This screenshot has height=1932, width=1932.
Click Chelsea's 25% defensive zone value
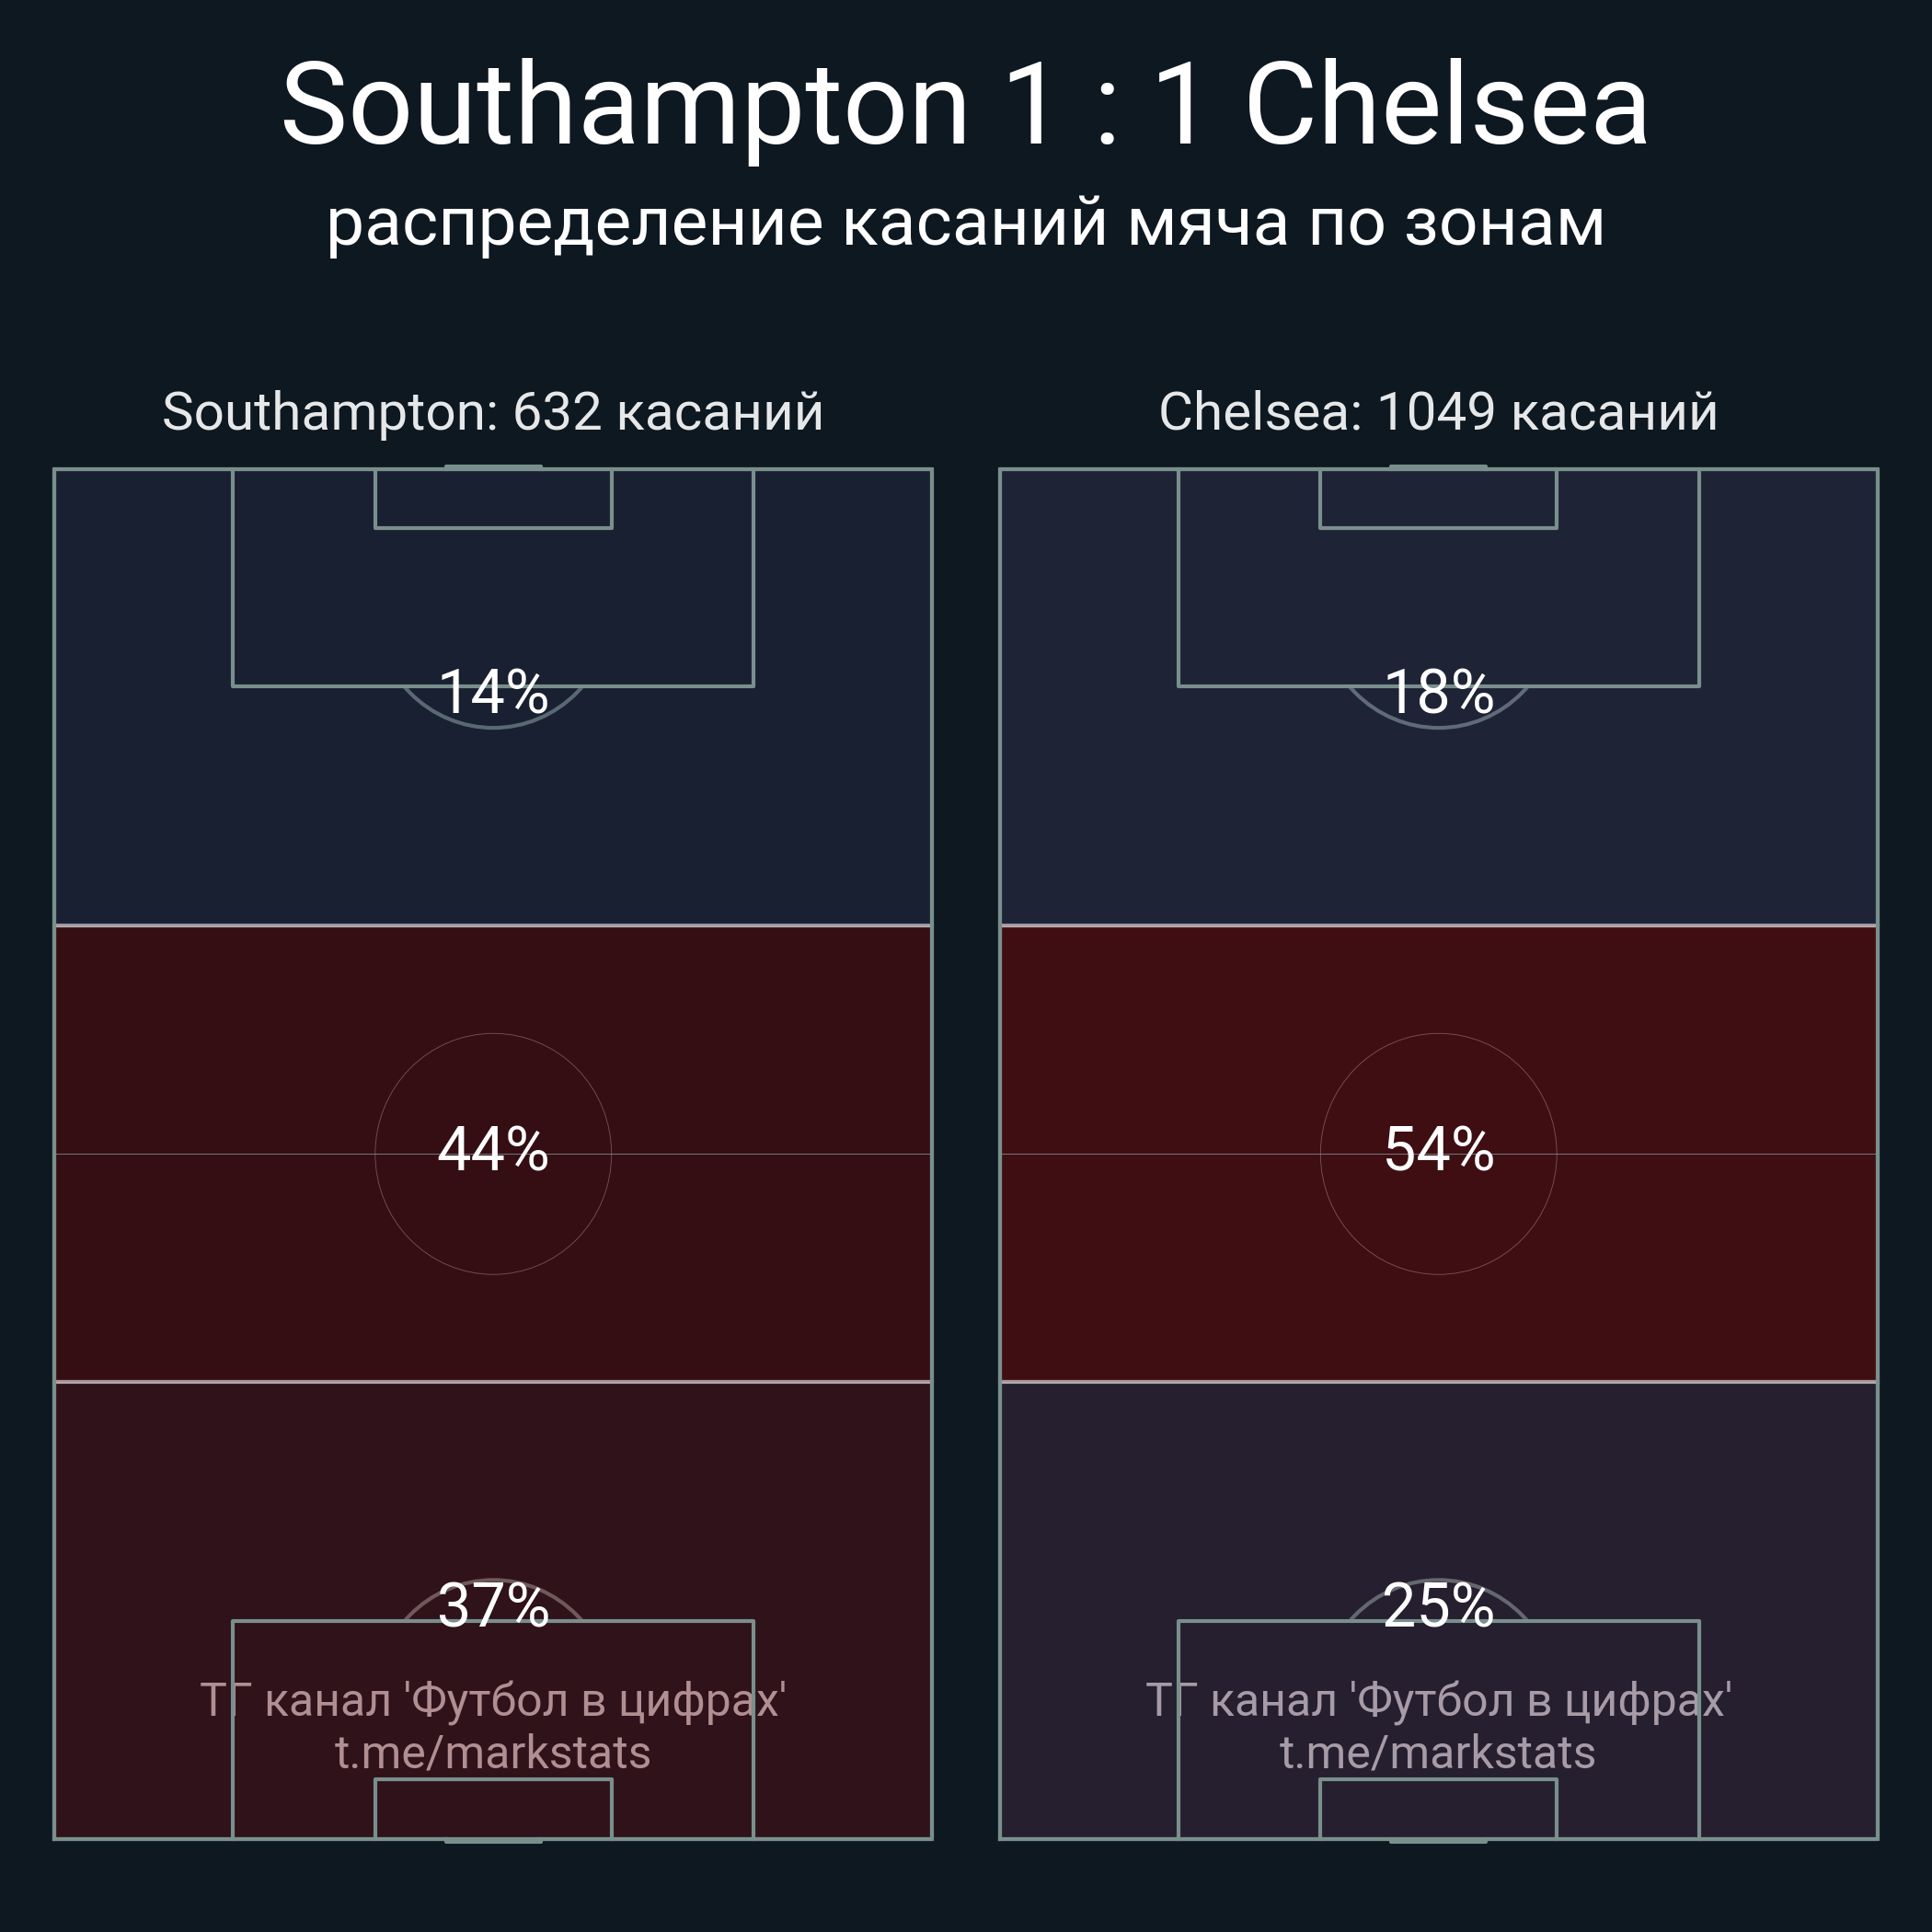(x=1438, y=1606)
